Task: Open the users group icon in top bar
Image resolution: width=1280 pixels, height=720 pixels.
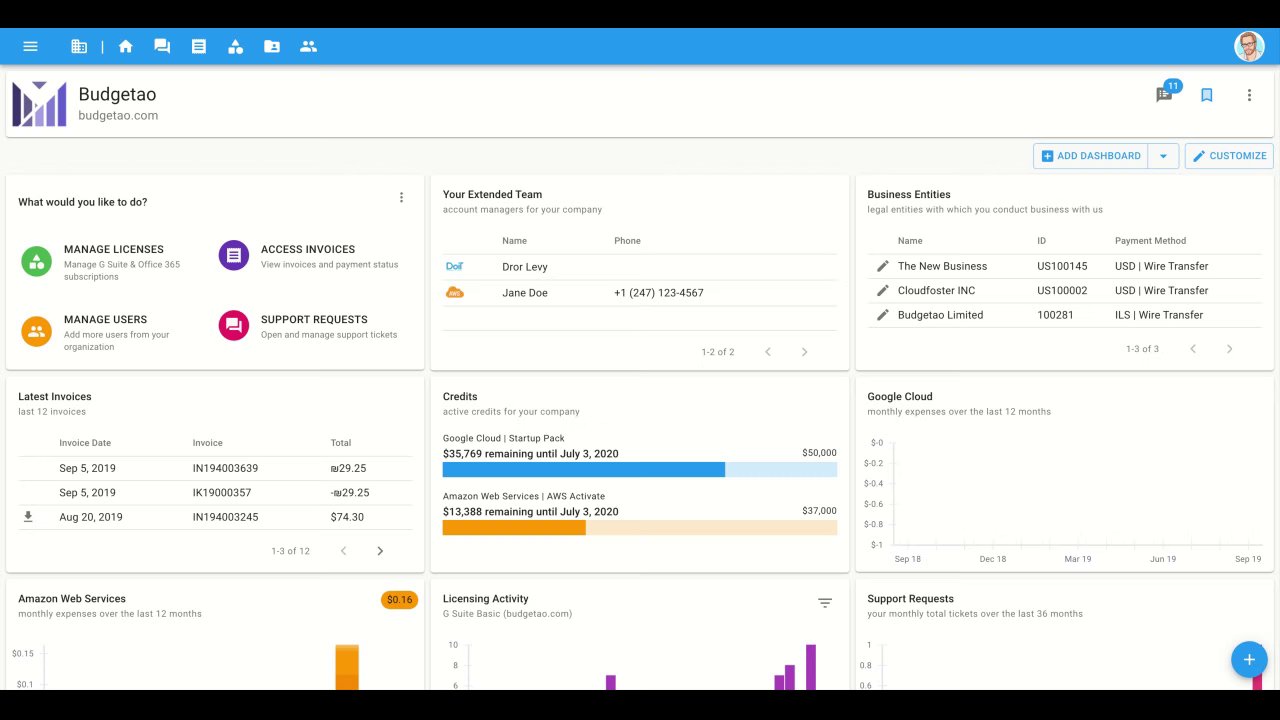Action: [308, 46]
